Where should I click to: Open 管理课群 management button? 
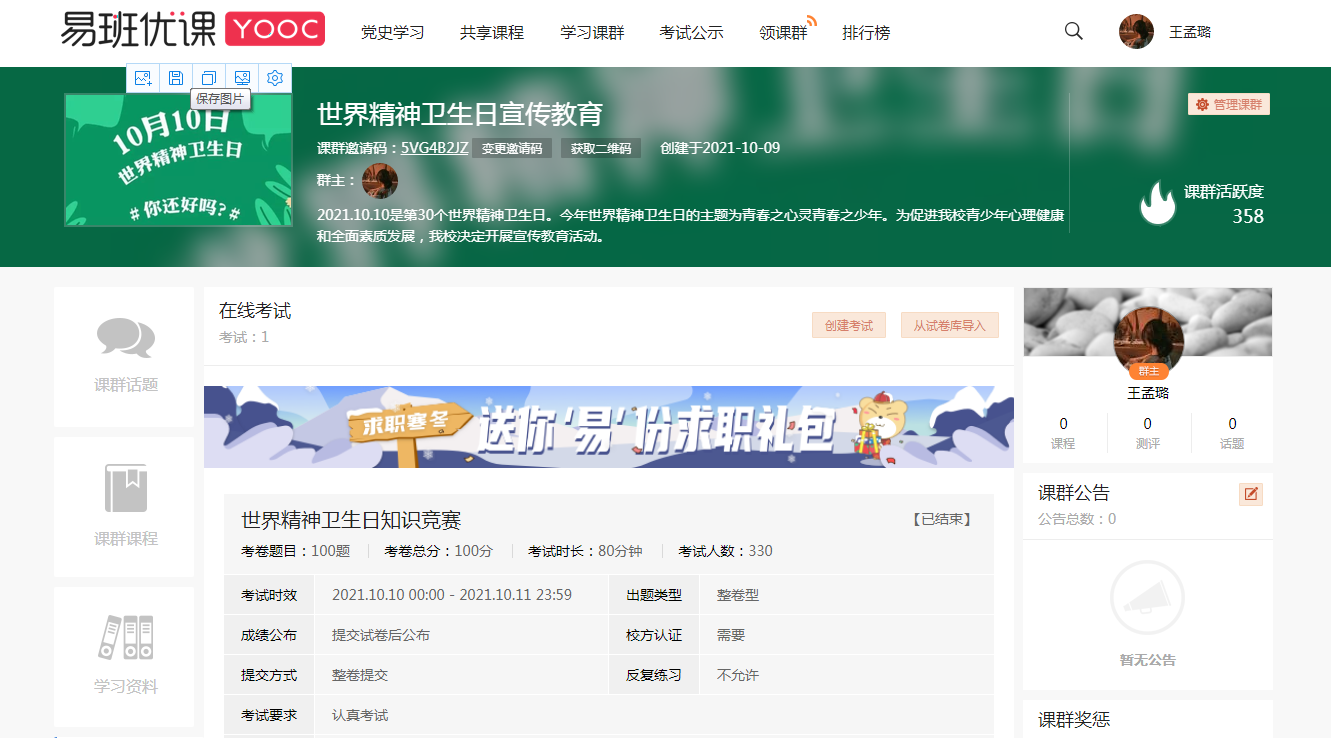1229,105
